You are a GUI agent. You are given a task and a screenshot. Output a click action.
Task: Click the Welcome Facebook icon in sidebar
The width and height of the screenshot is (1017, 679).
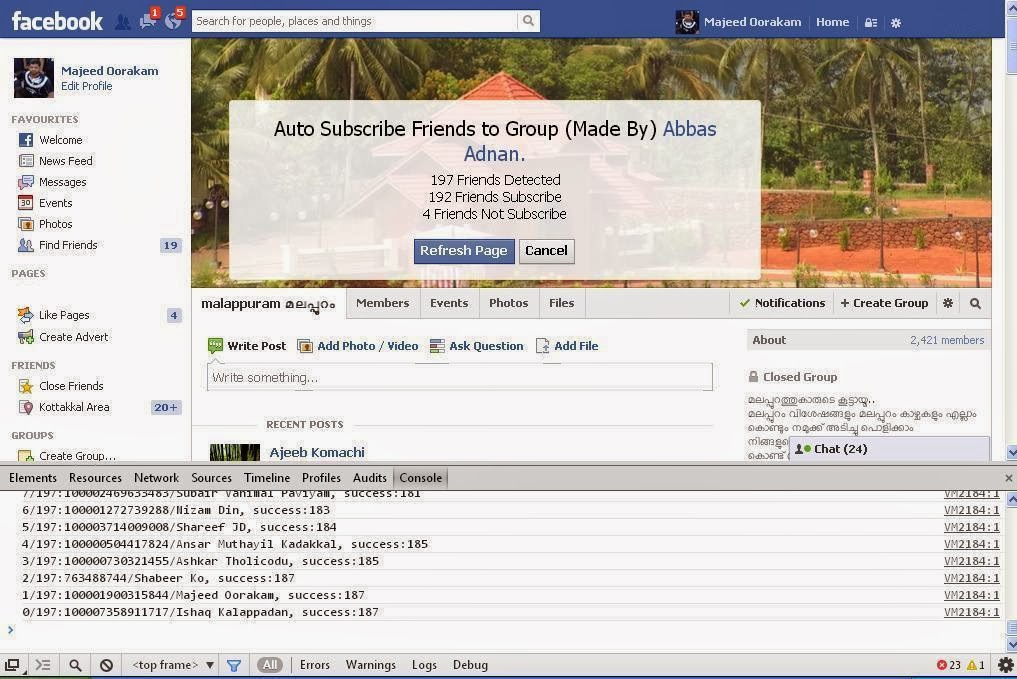coord(26,140)
